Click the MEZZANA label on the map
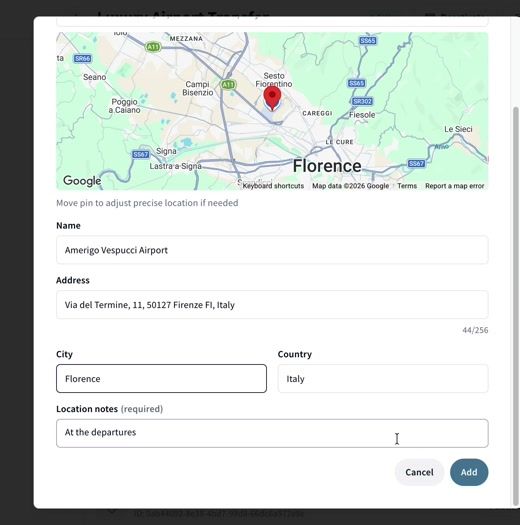520x525 pixels. [x=186, y=39]
